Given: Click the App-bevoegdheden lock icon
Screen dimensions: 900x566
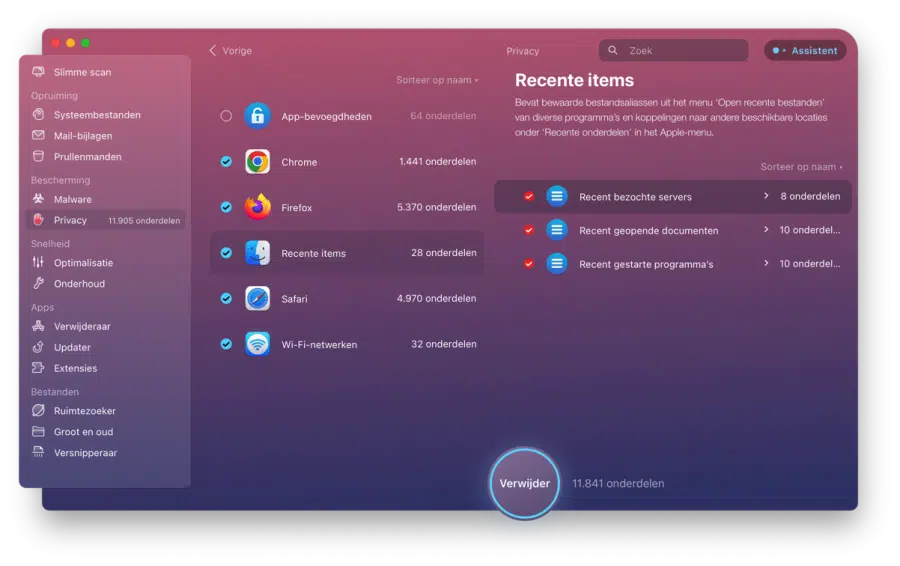Looking at the screenshot, I should [258, 116].
